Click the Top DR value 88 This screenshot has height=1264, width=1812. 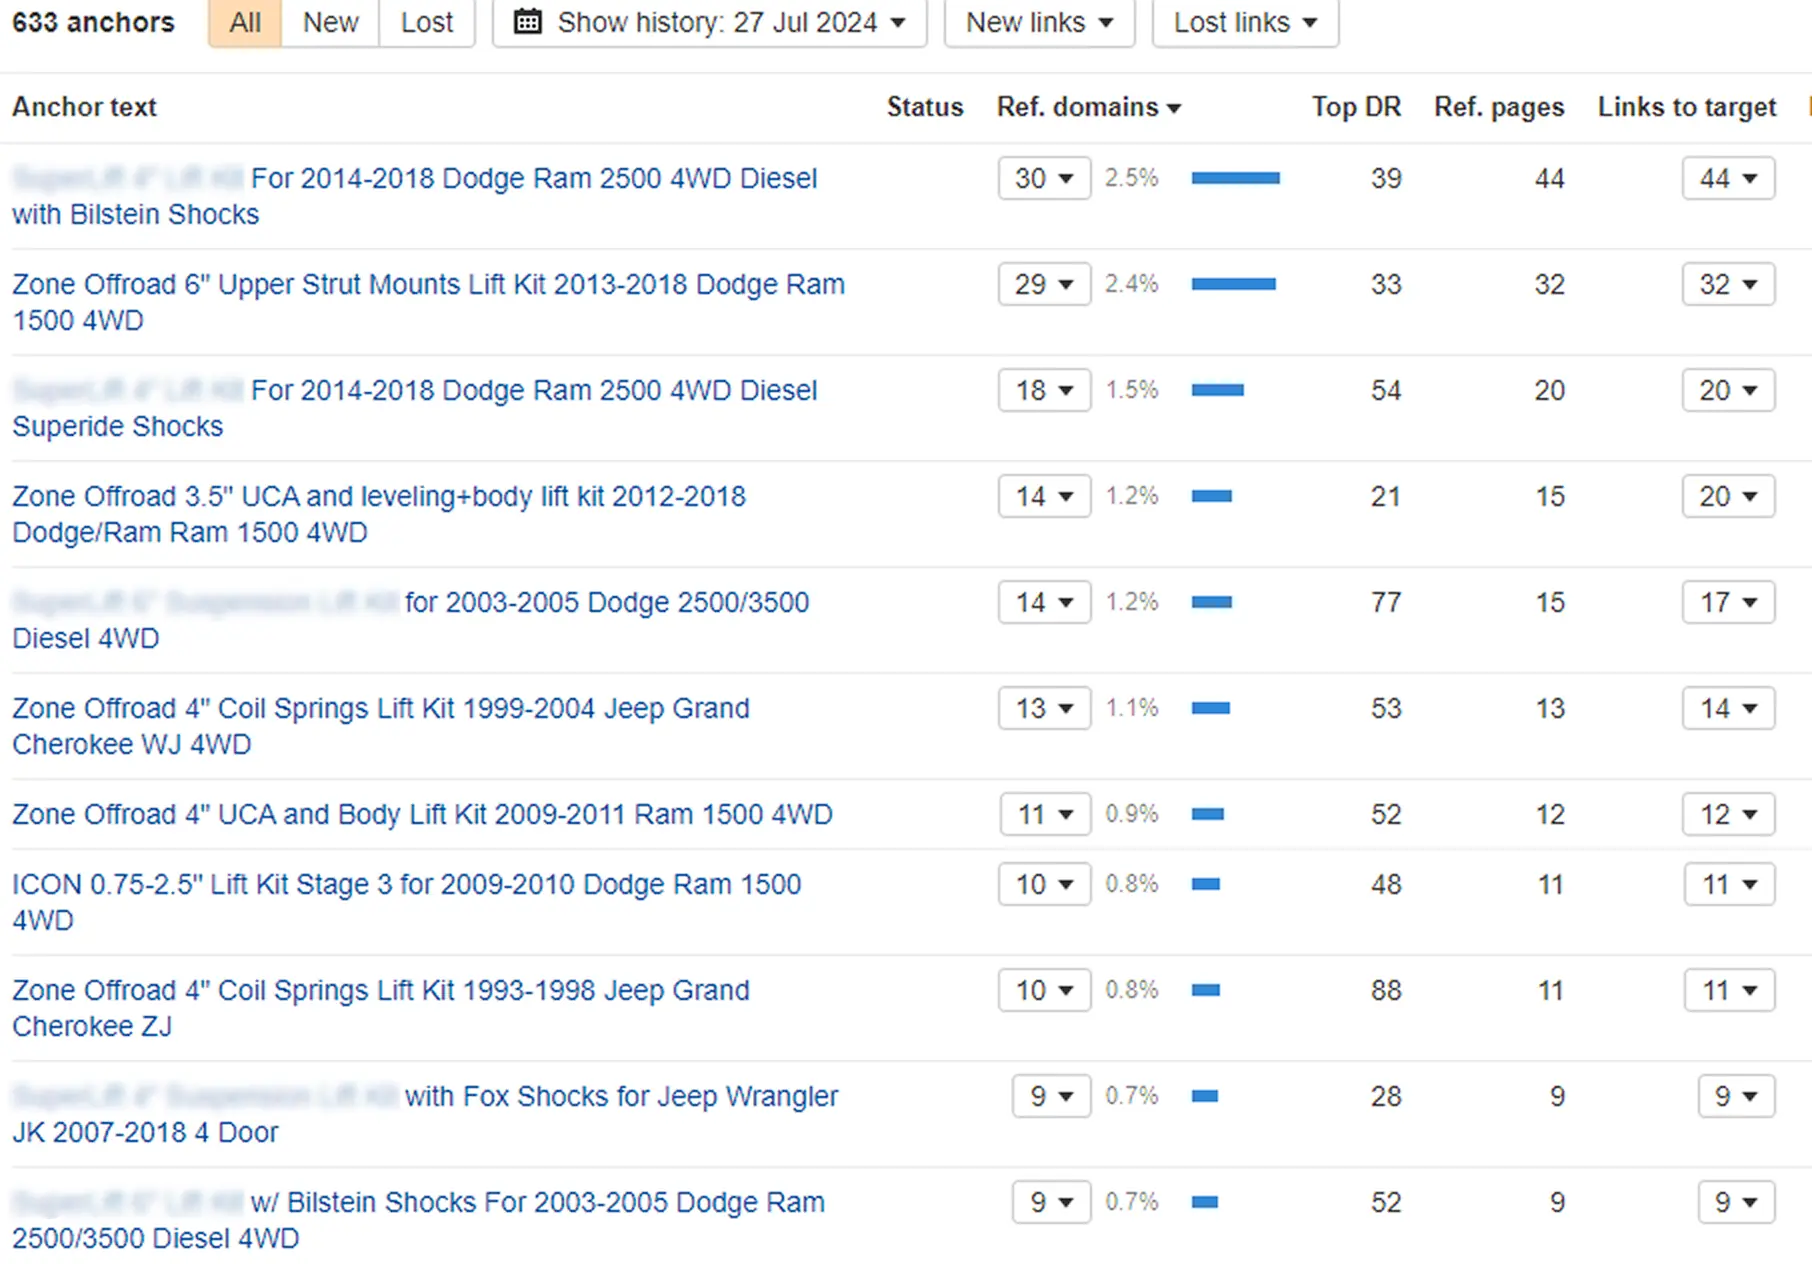(x=1385, y=990)
